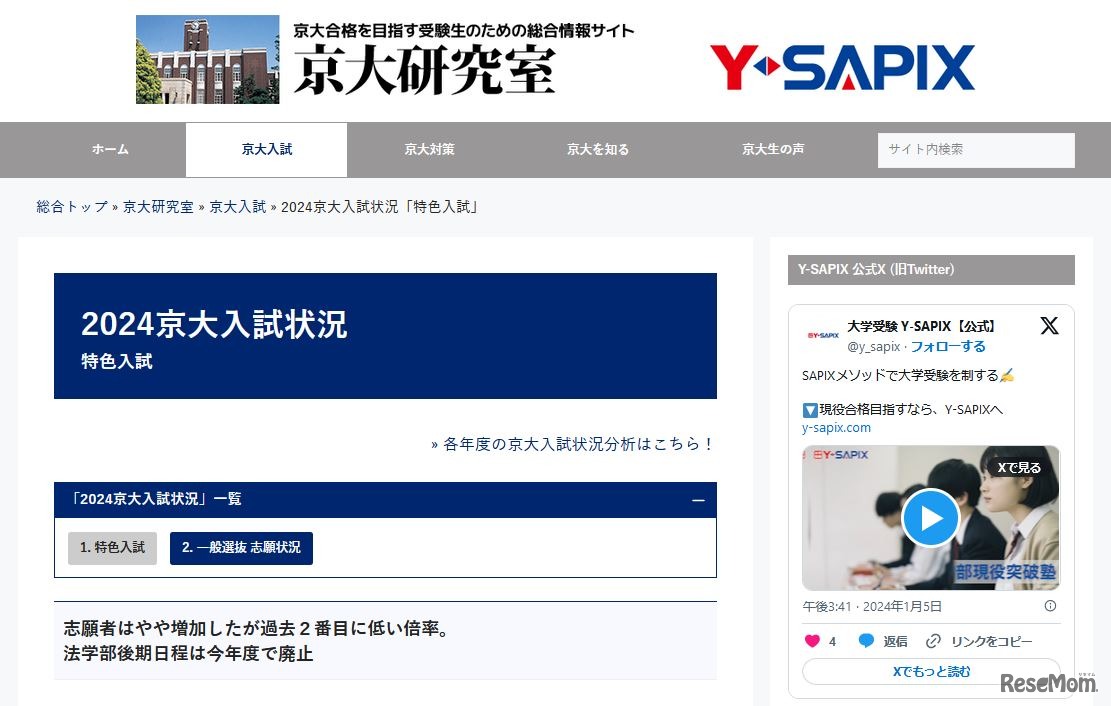The width and height of the screenshot is (1111, 706).
Task: Click the Y-SAPIX 公式X (旧Twitter) widget header
Action: 931,270
